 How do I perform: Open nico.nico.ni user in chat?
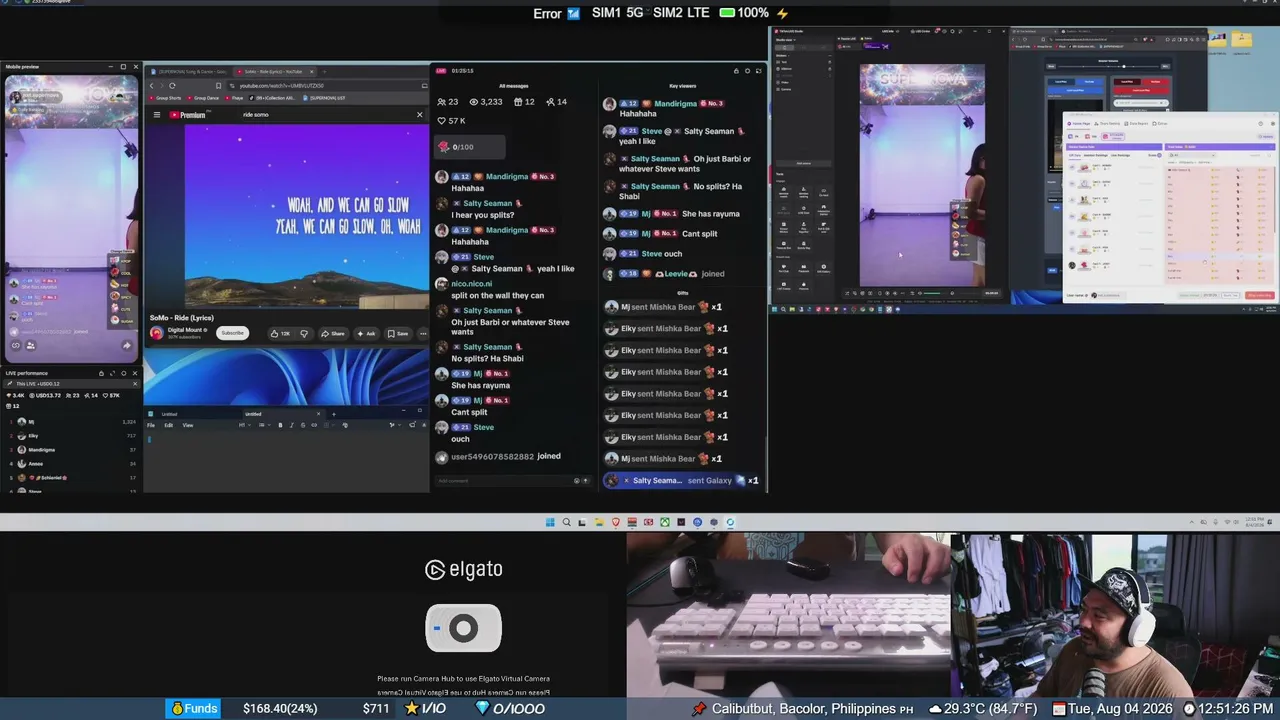coord(472,284)
